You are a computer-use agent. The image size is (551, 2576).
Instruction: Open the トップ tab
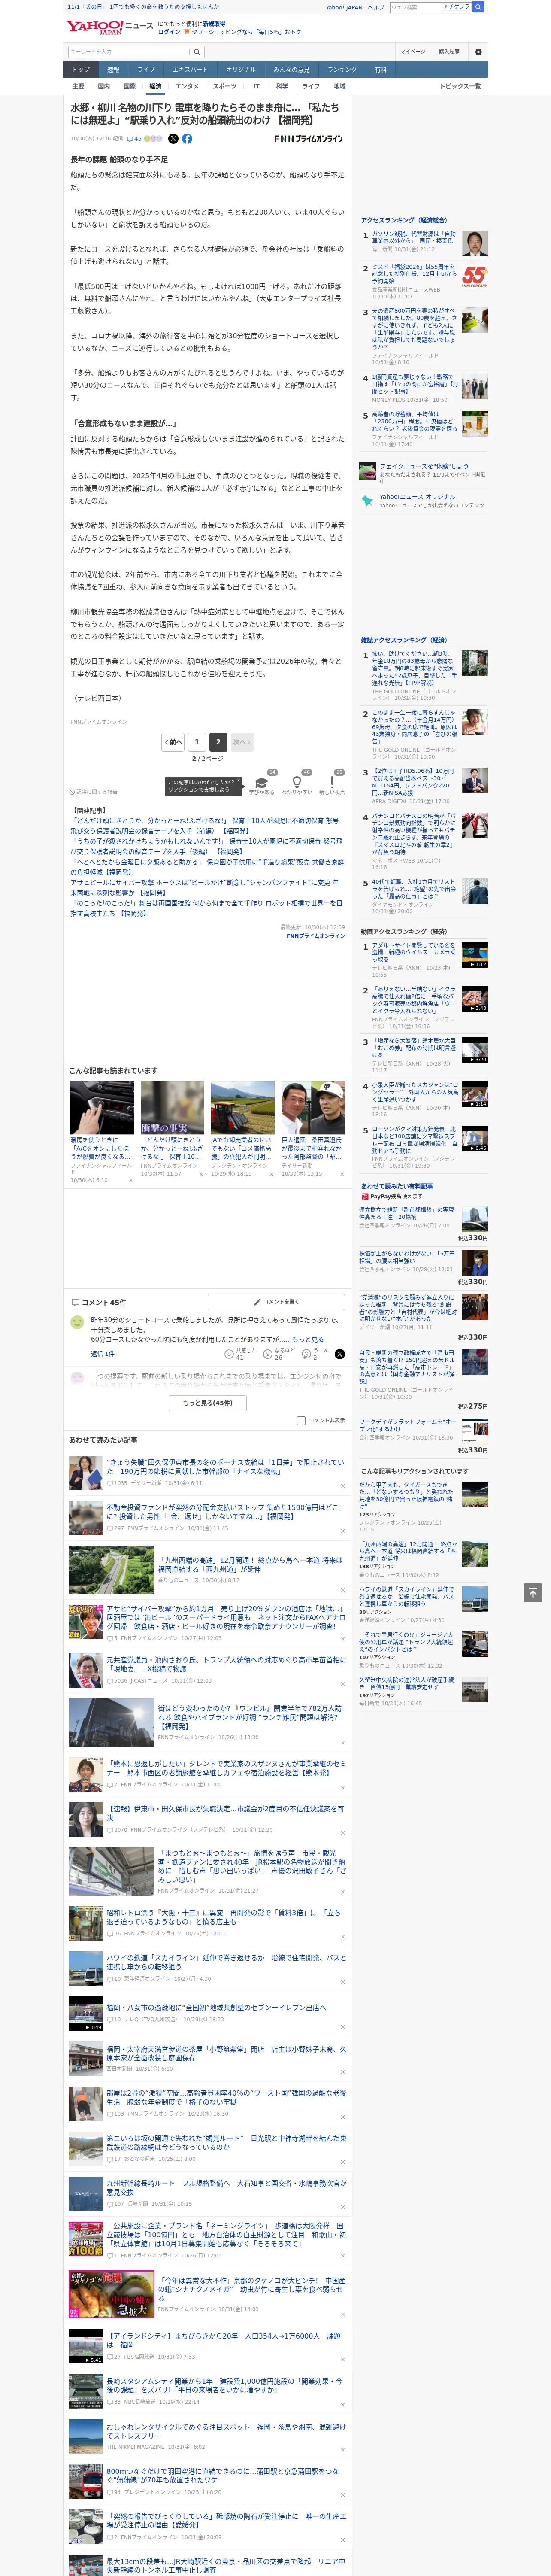click(81, 70)
